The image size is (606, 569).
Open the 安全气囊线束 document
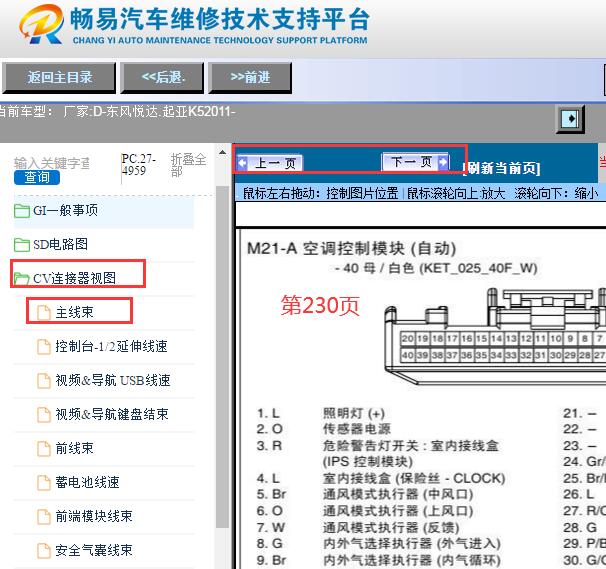point(94,550)
